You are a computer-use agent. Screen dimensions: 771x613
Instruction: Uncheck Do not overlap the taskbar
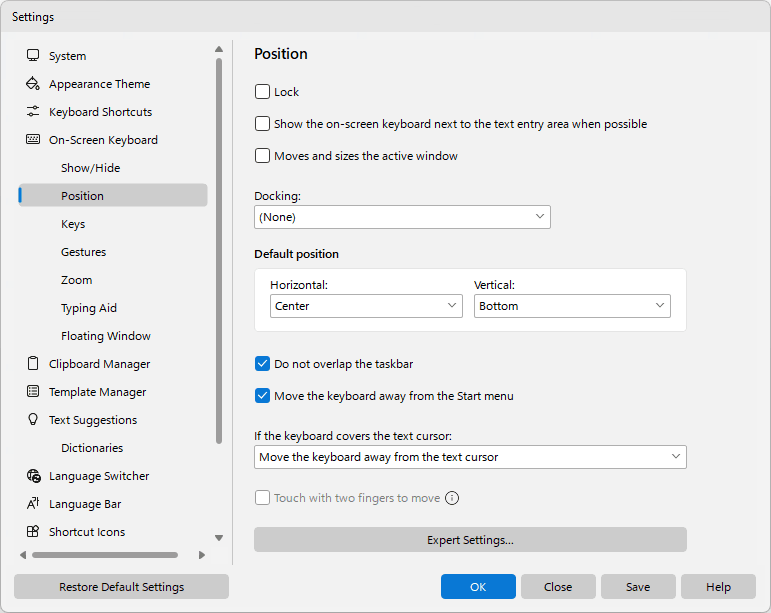tap(263, 364)
